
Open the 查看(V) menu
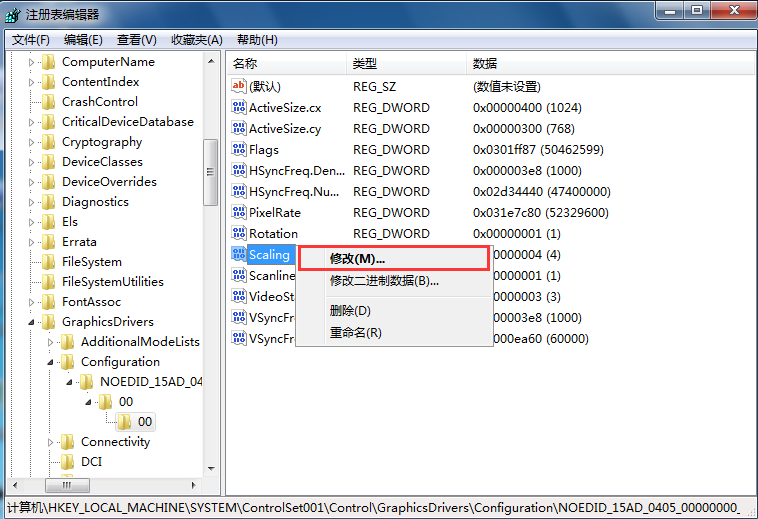tap(137, 40)
